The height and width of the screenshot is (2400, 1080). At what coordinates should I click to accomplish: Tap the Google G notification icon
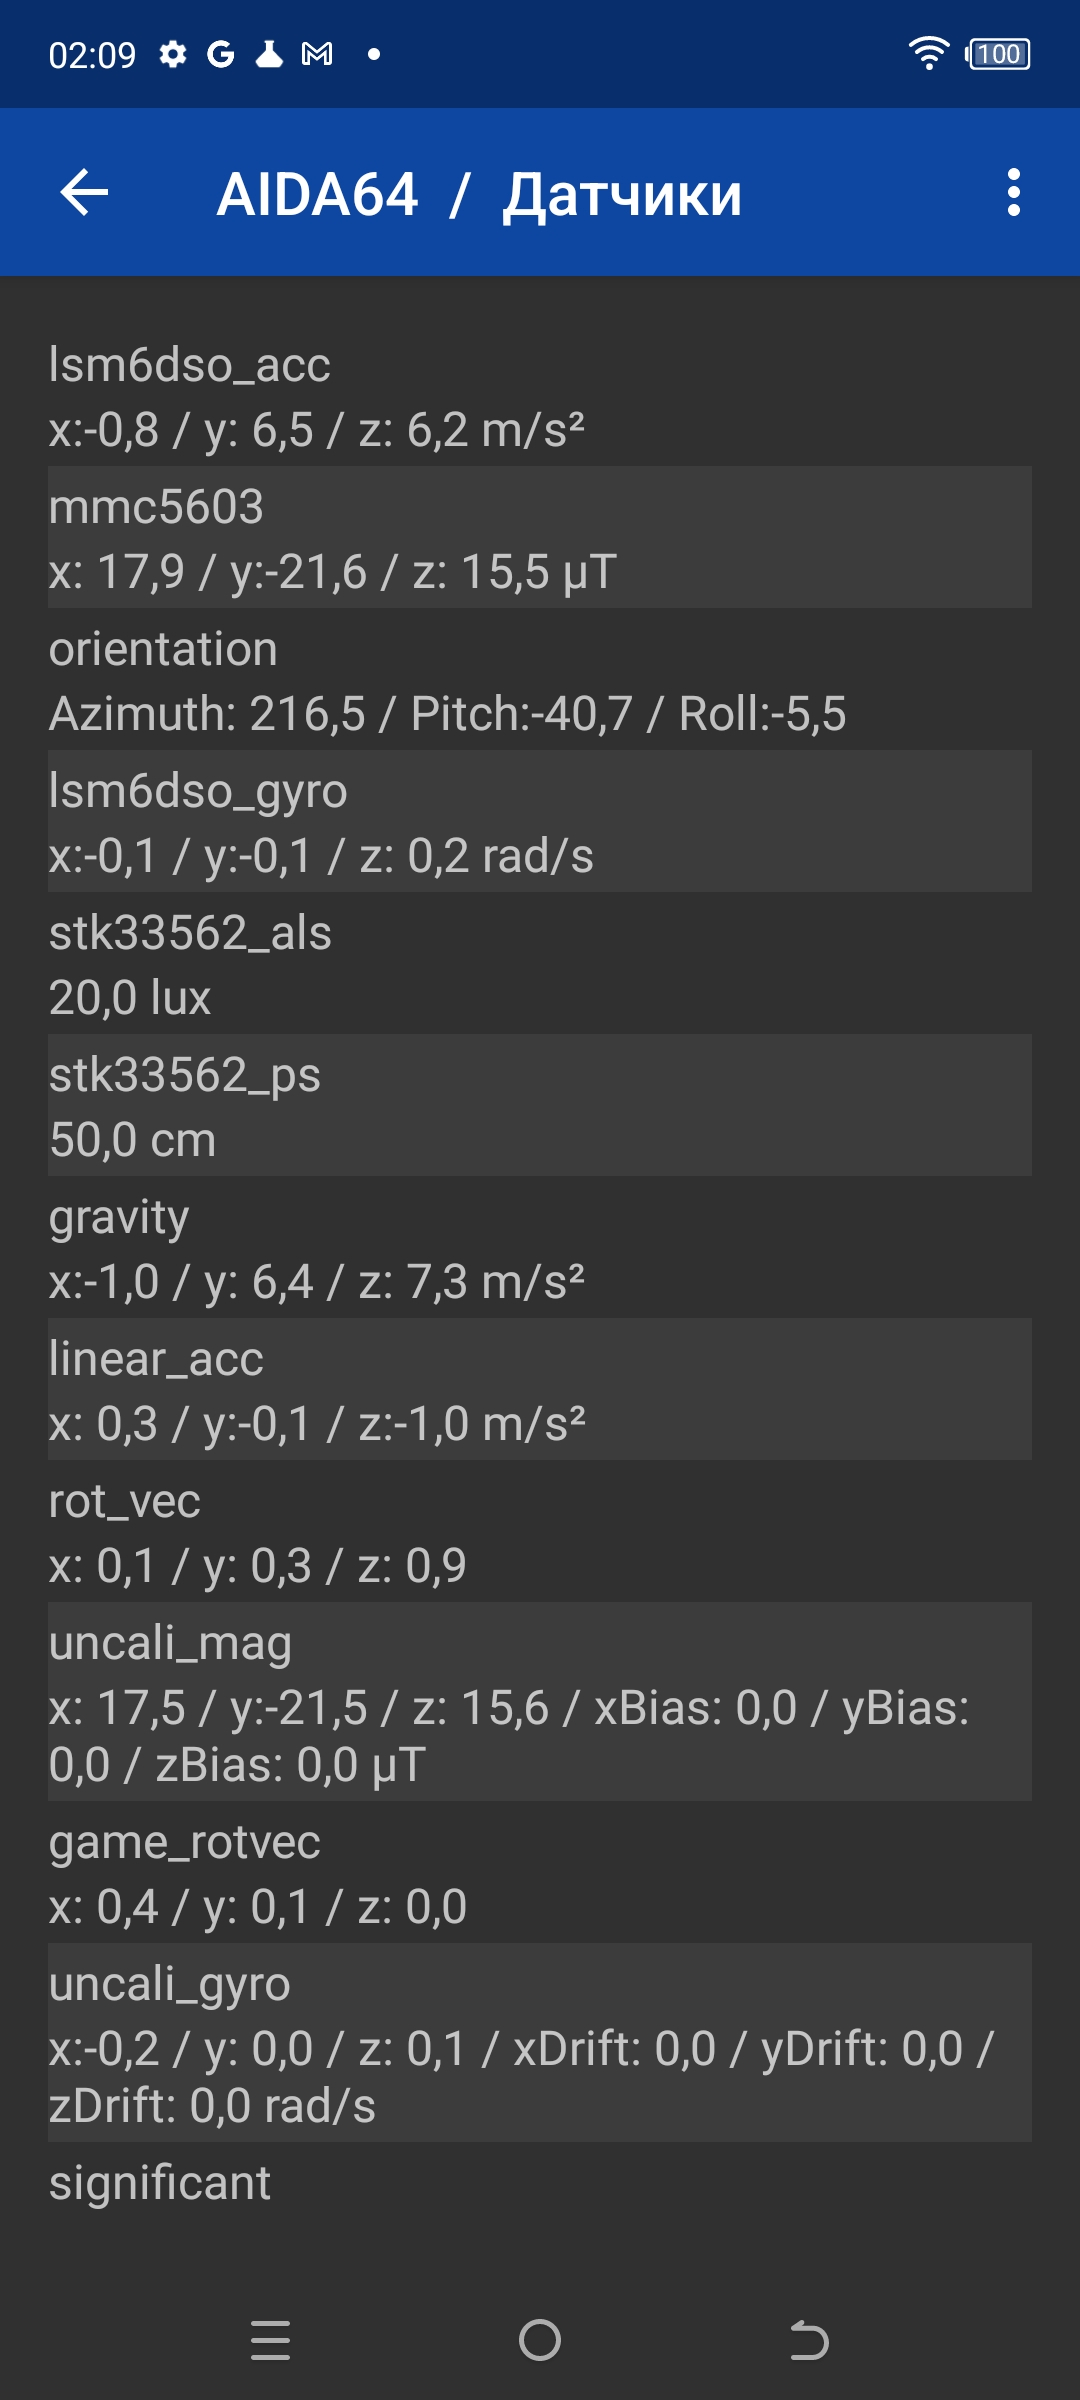[220, 54]
